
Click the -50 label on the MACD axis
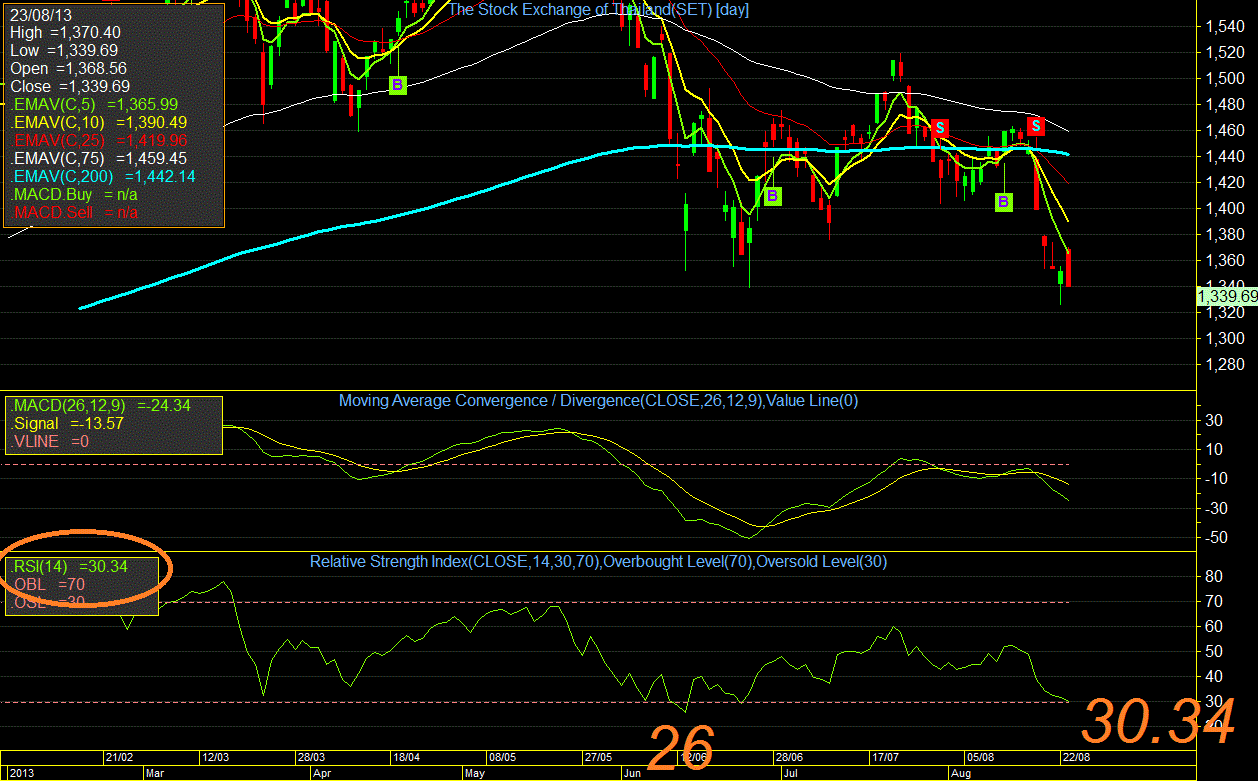1214,538
